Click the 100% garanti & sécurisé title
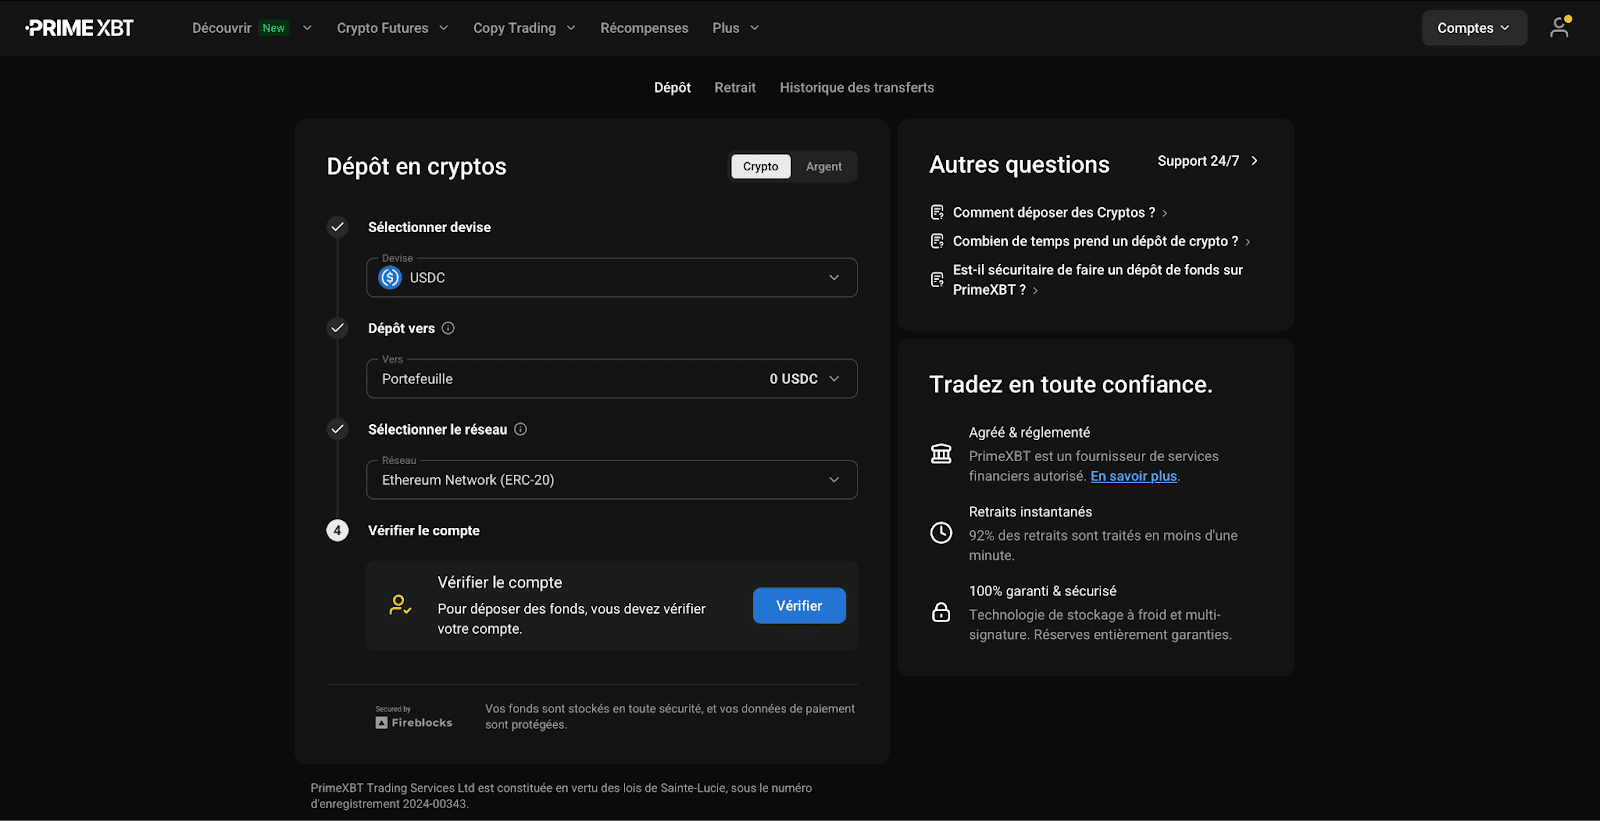 coord(1043,591)
